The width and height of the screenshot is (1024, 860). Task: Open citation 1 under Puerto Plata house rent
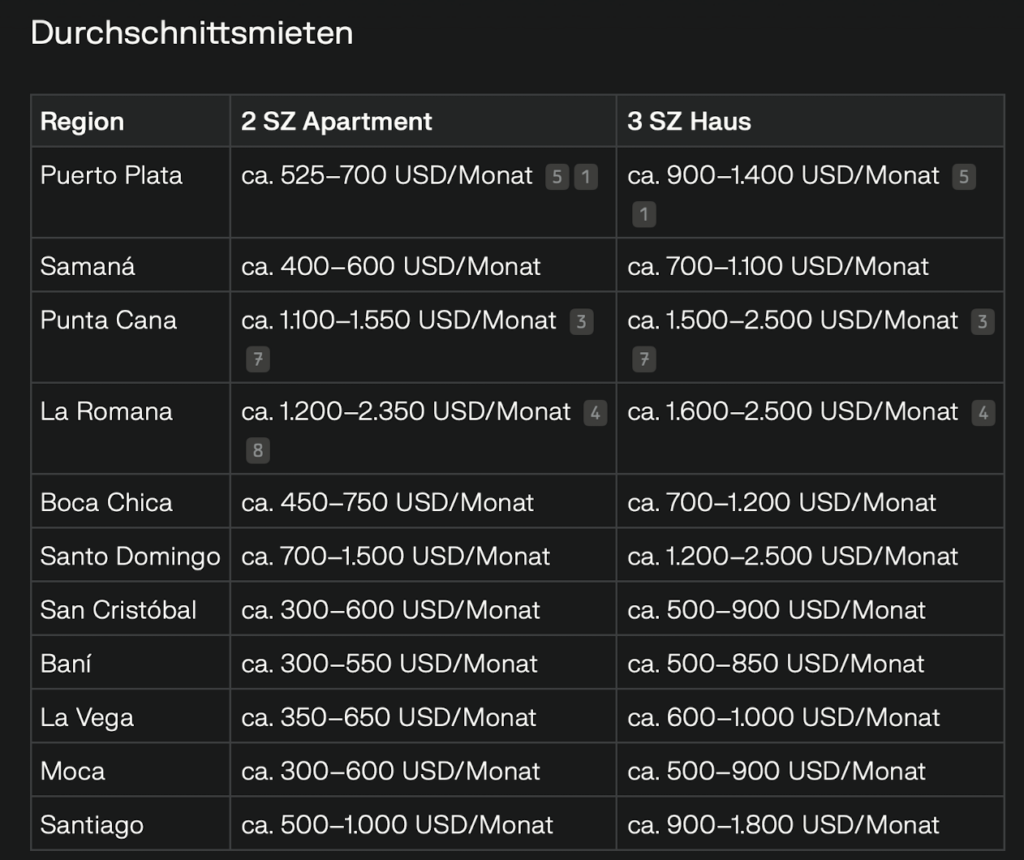644,215
